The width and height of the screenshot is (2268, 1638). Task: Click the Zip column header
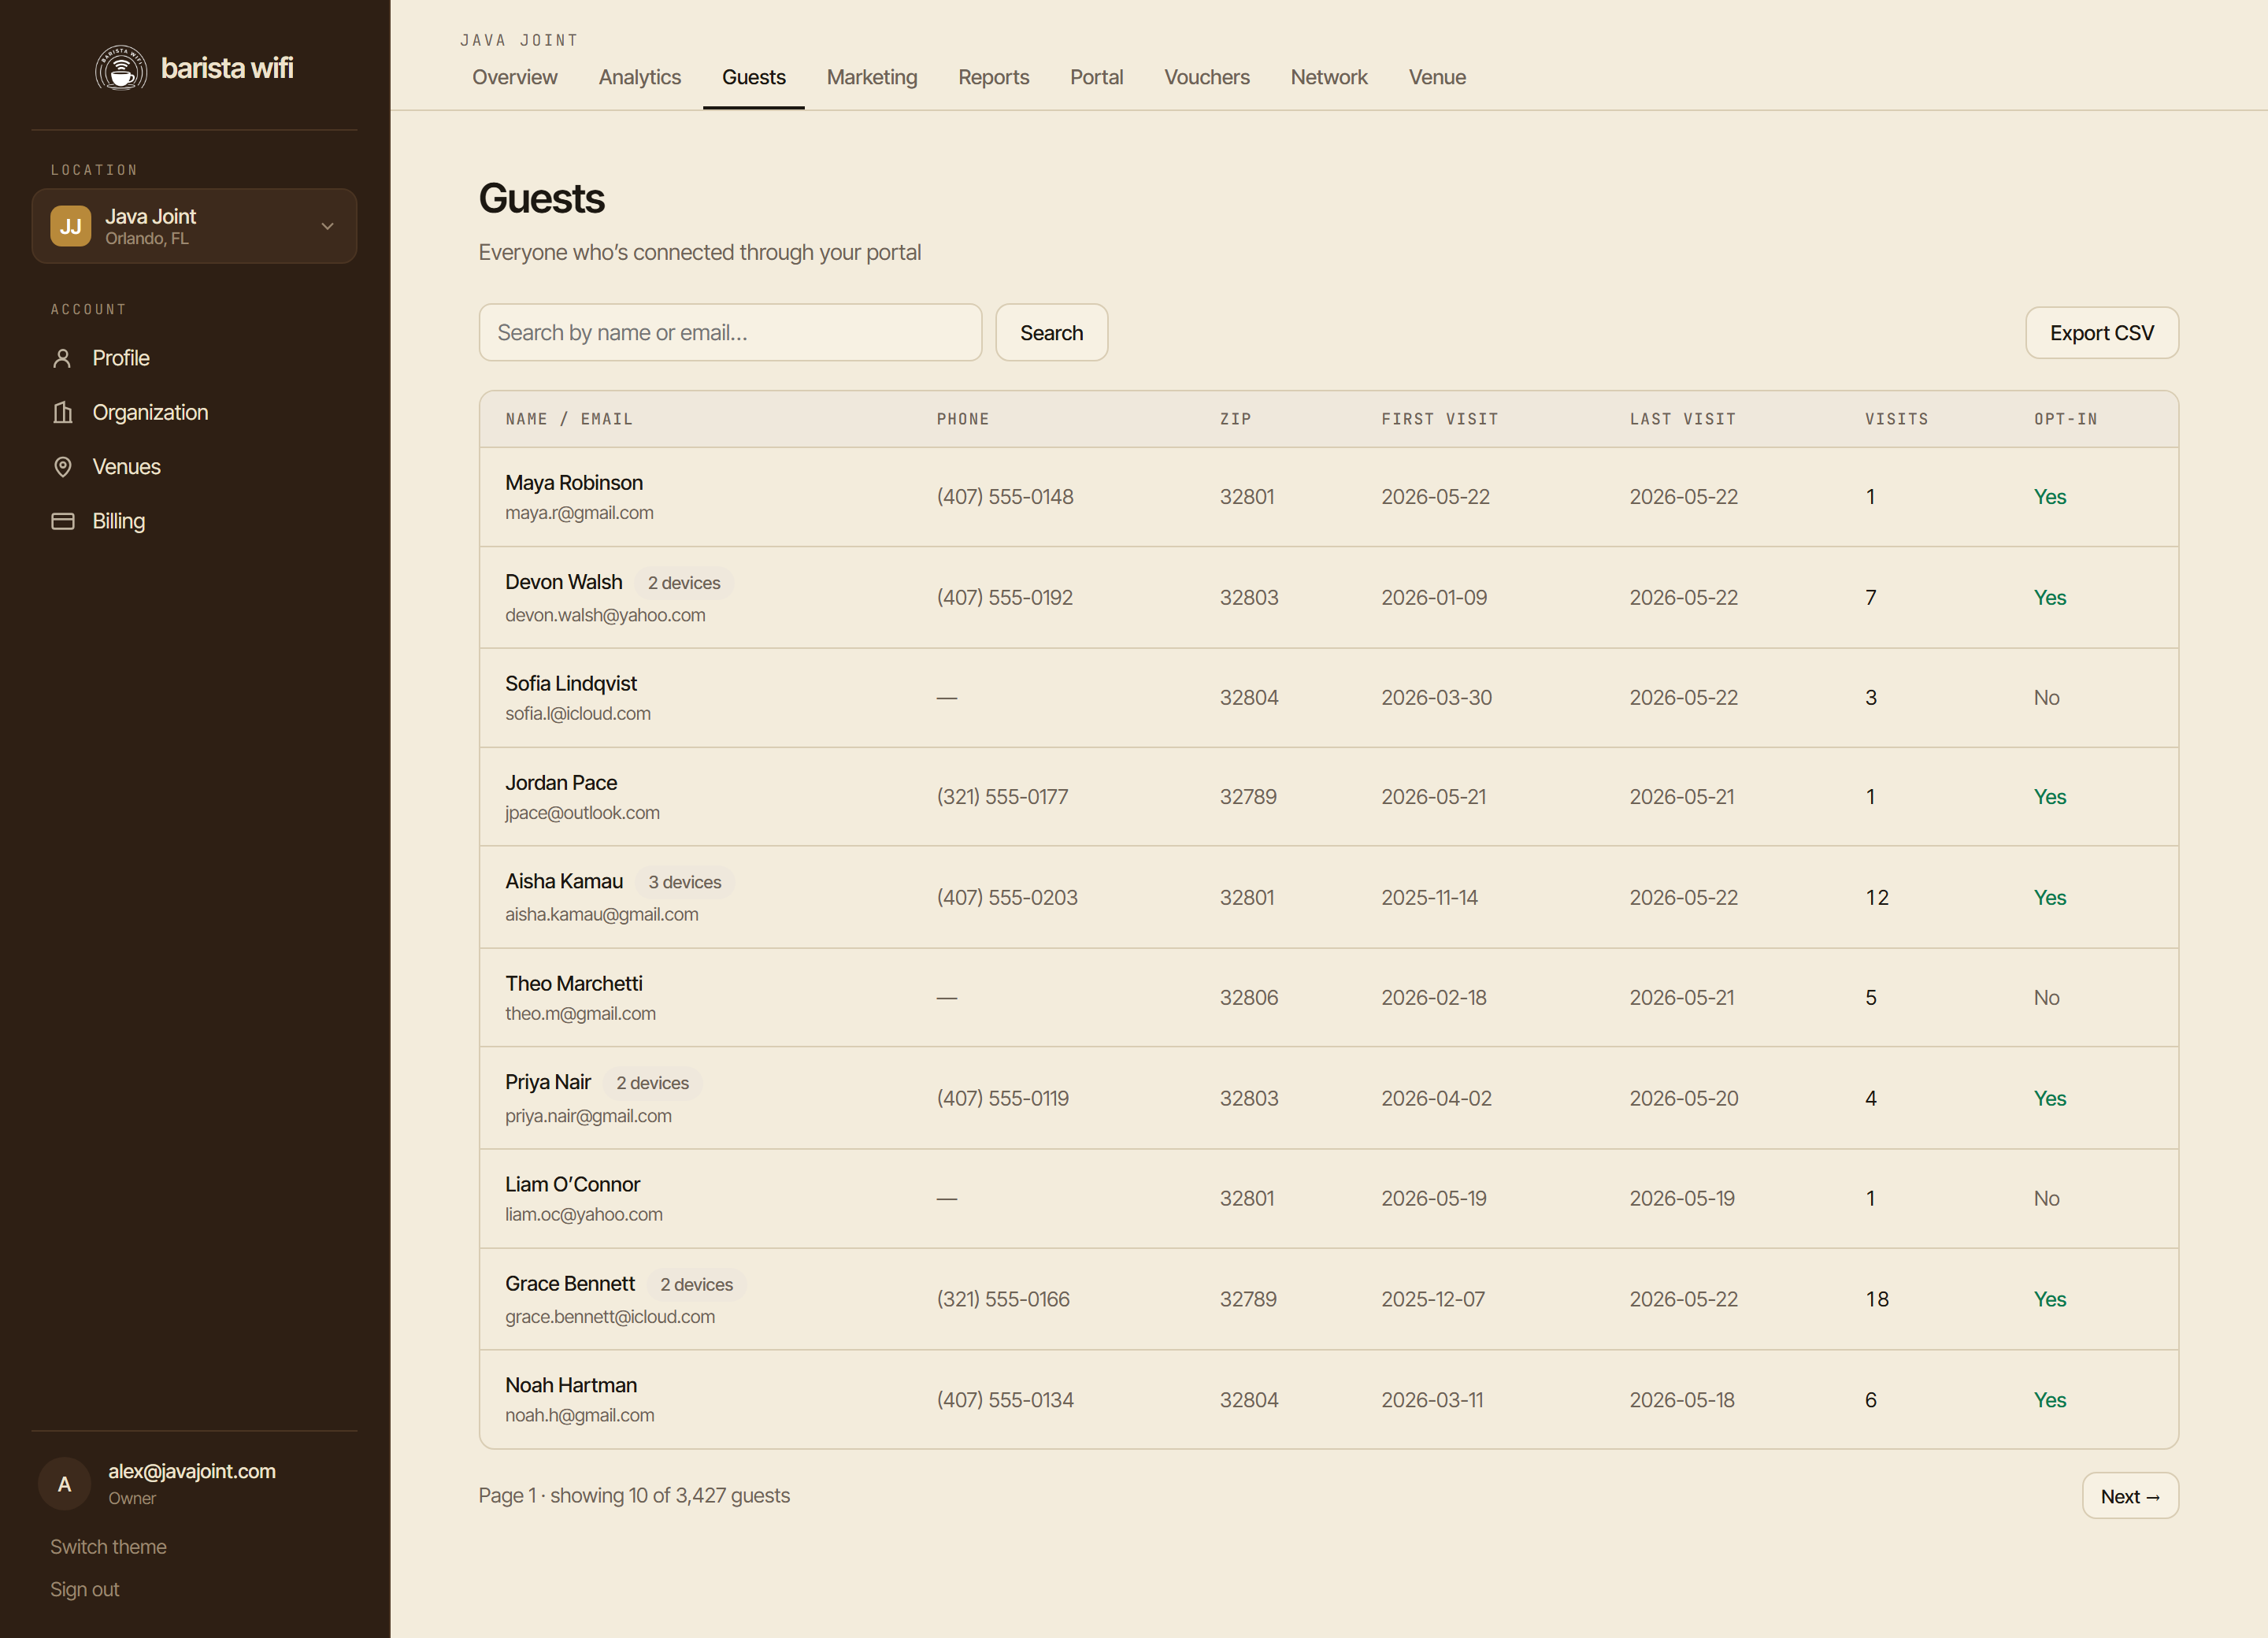point(1235,419)
